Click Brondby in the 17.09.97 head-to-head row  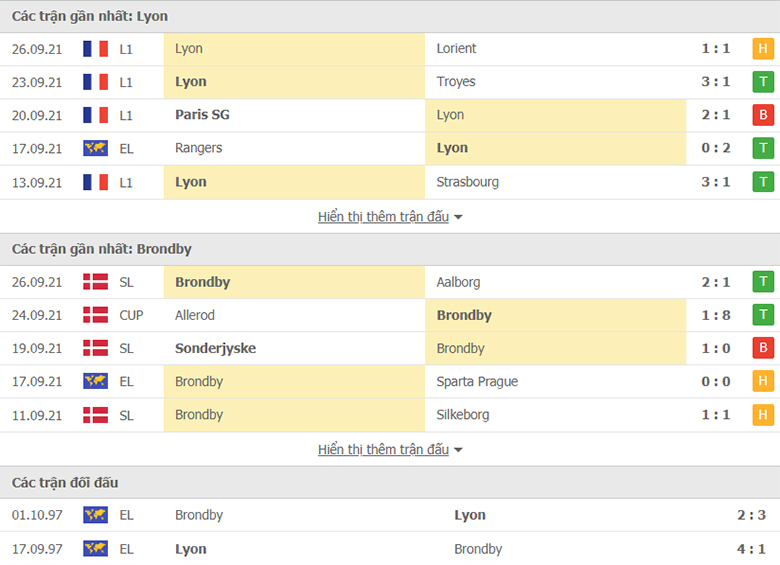pyautogui.click(x=478, y=549)
